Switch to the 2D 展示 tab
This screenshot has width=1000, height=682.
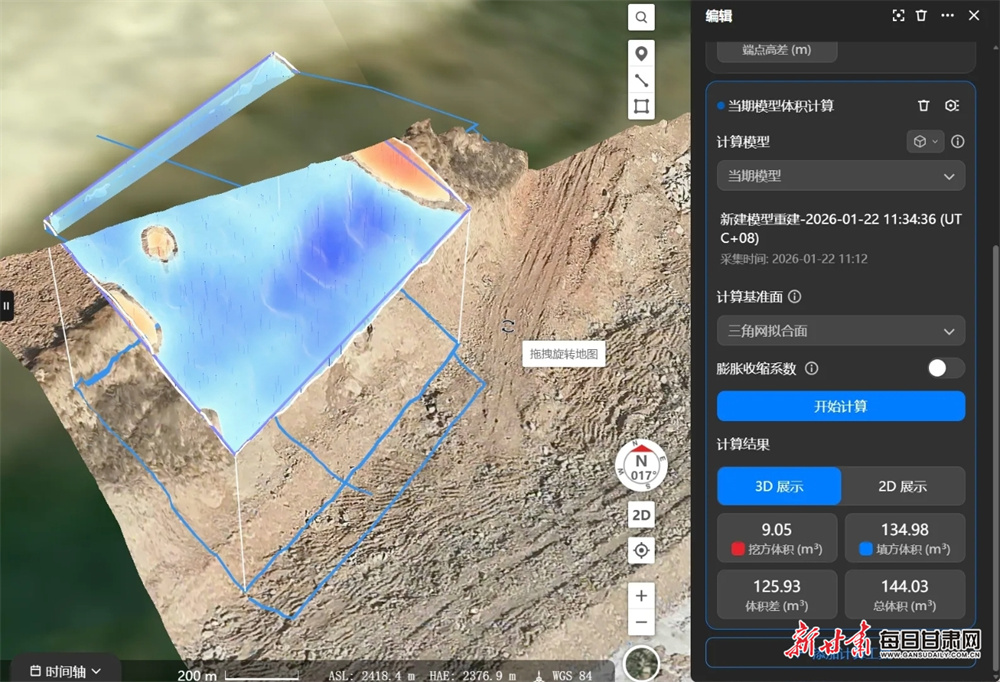[902, 486]
